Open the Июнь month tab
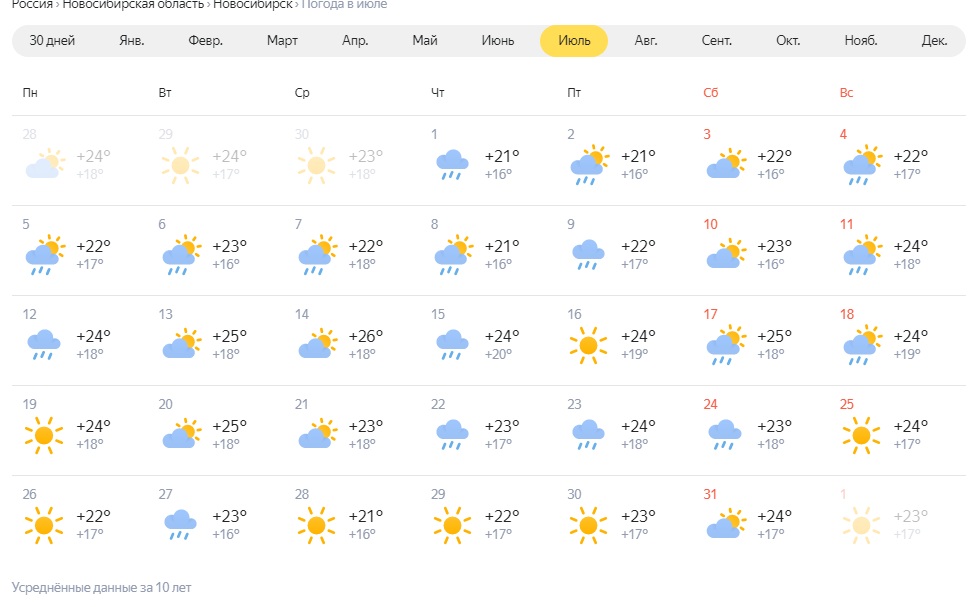The height and width of the screenshot is (607, 975). [x=498, y=41]
